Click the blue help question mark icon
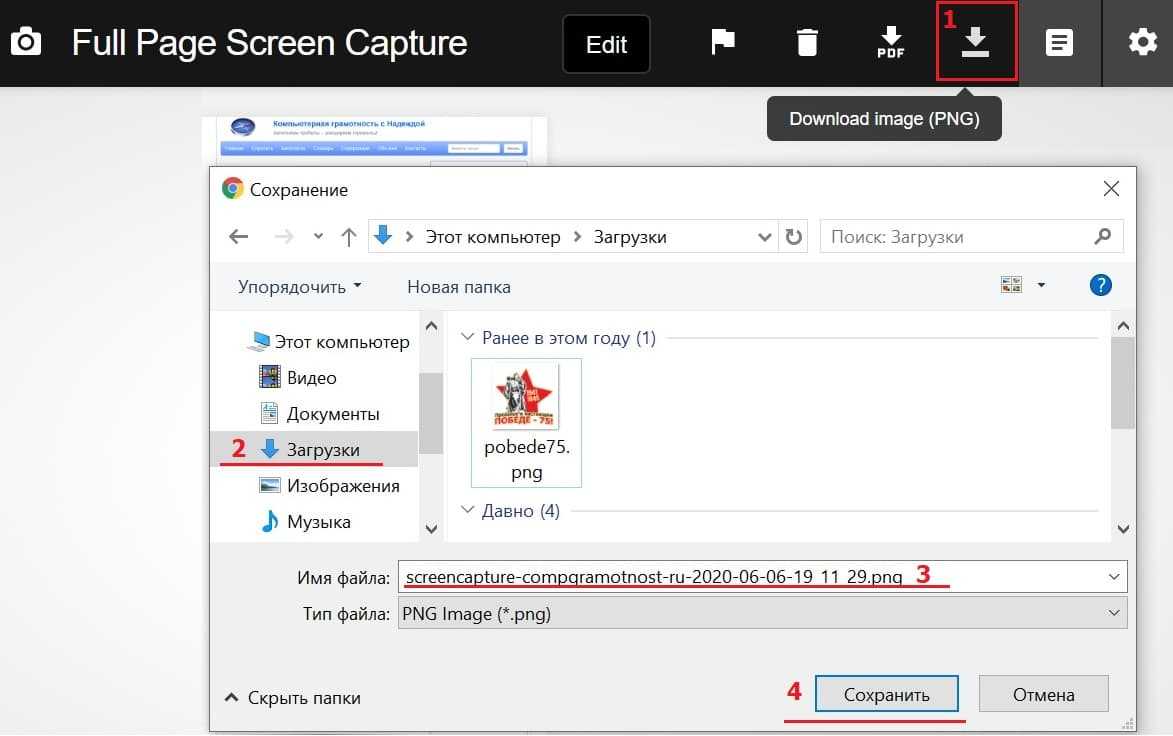 tap(1100, 286)
